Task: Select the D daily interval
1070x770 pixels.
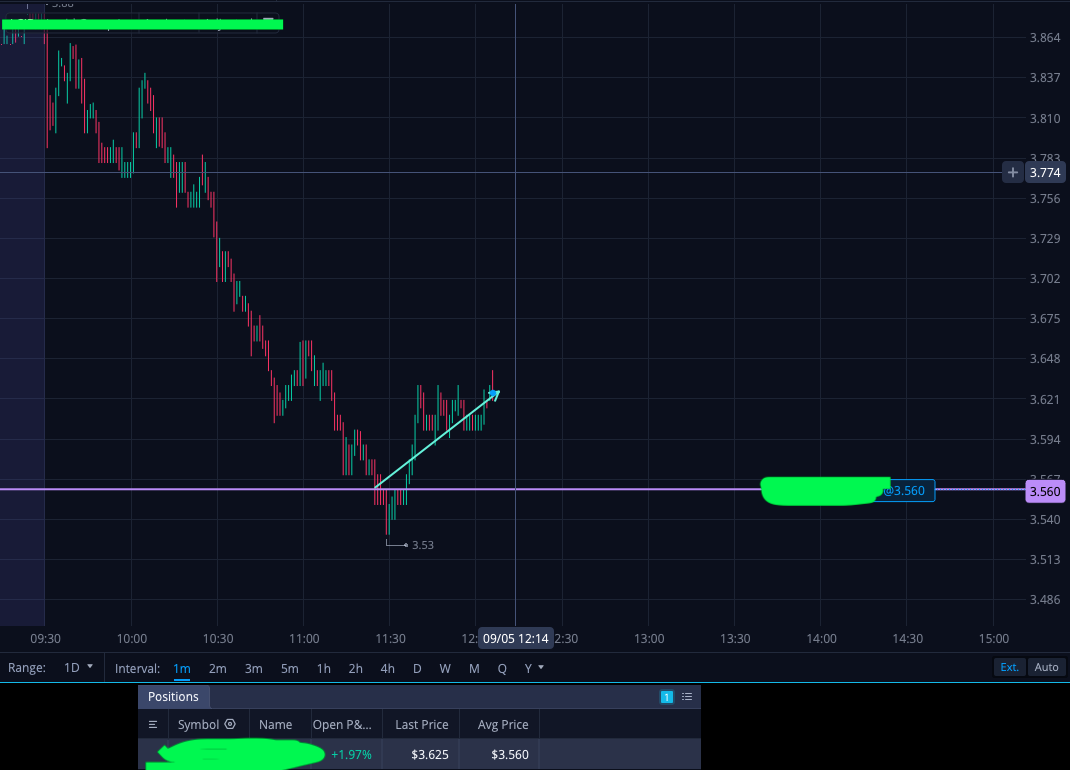Action: 417,669
